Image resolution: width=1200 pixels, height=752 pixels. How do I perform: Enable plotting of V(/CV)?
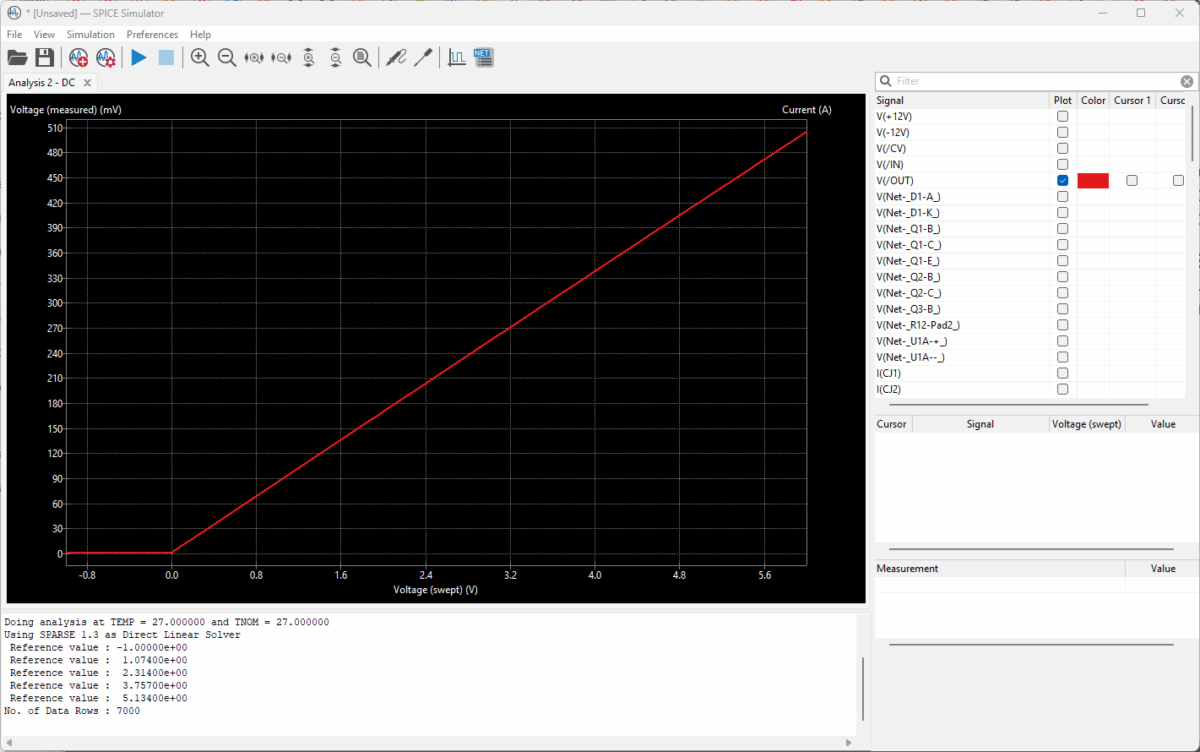coord(1062,148)
